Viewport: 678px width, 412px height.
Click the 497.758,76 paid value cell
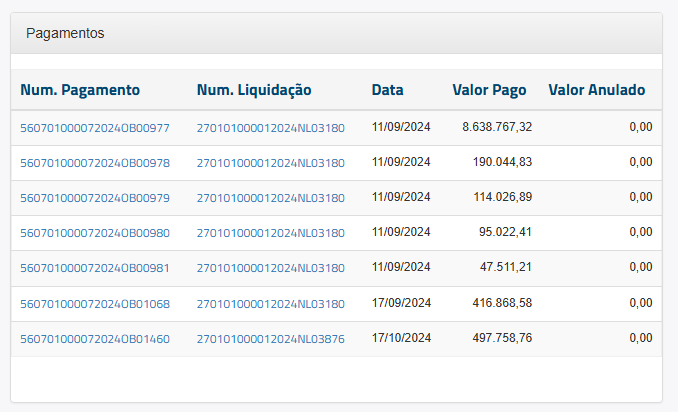(502, 339)
